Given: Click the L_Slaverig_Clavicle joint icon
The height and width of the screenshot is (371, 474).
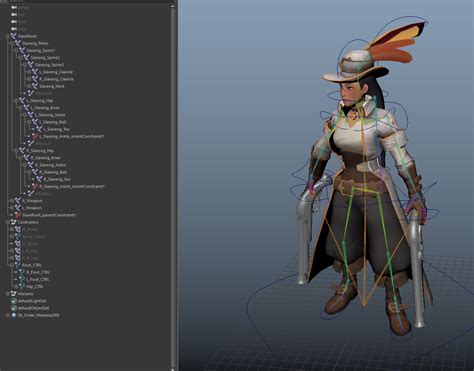Looking at the screenshot, I should tap(35, 72).
